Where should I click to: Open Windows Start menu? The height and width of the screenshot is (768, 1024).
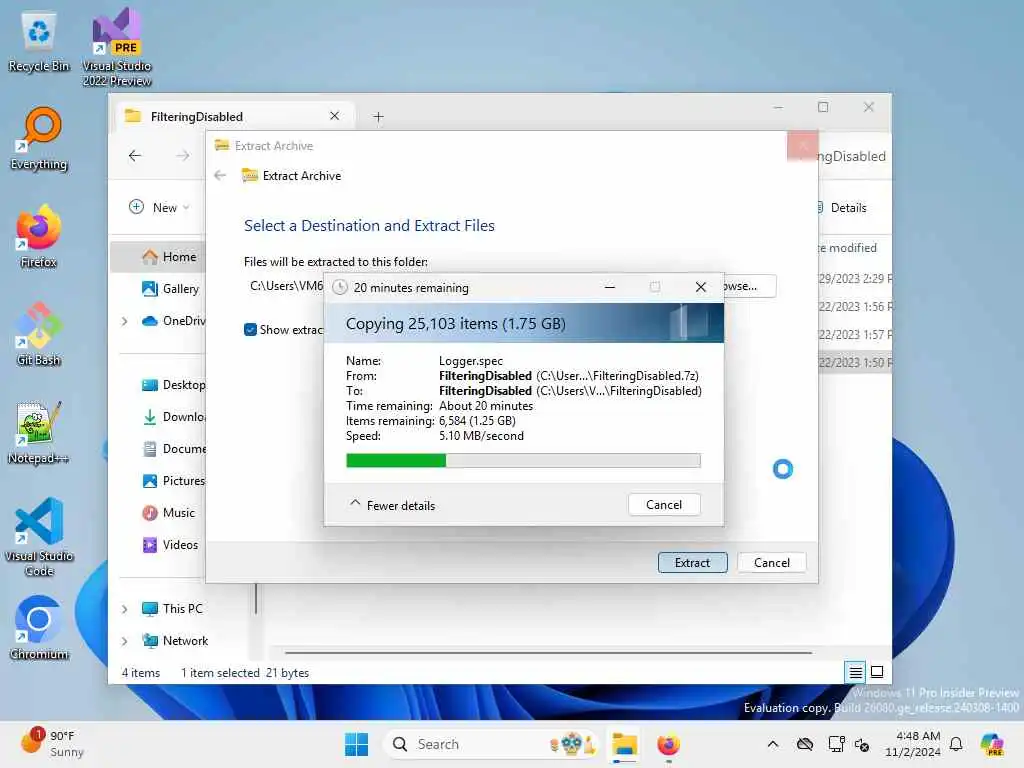pyautogui.click(x=357, y=744)
